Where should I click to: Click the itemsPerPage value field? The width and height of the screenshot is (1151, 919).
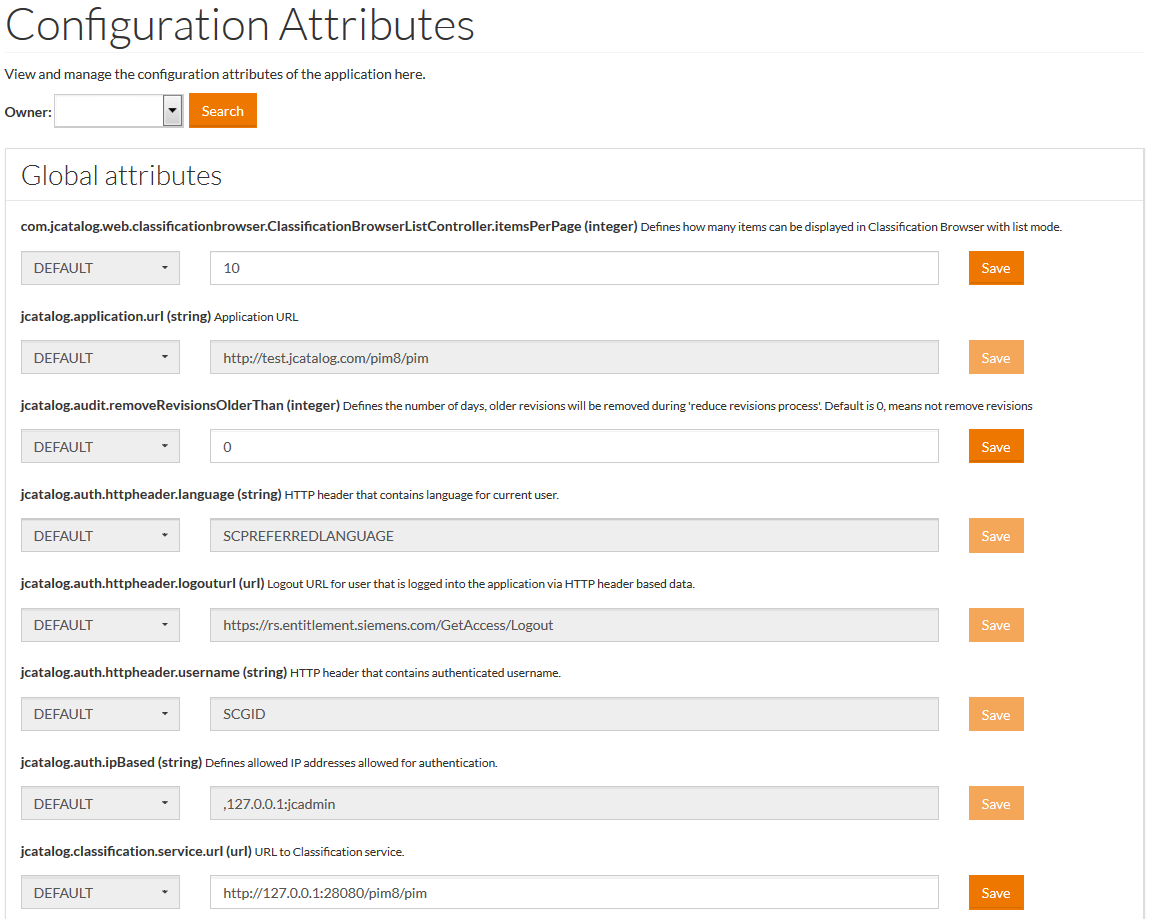574,268
